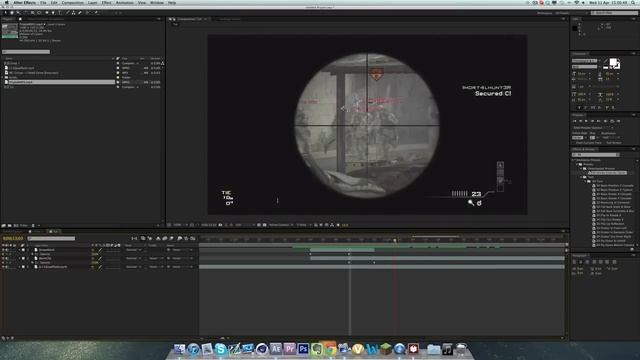The image size is (640, 360).
Task: Jump to first frame in Preview panel
Action: (x=575, y=121)
